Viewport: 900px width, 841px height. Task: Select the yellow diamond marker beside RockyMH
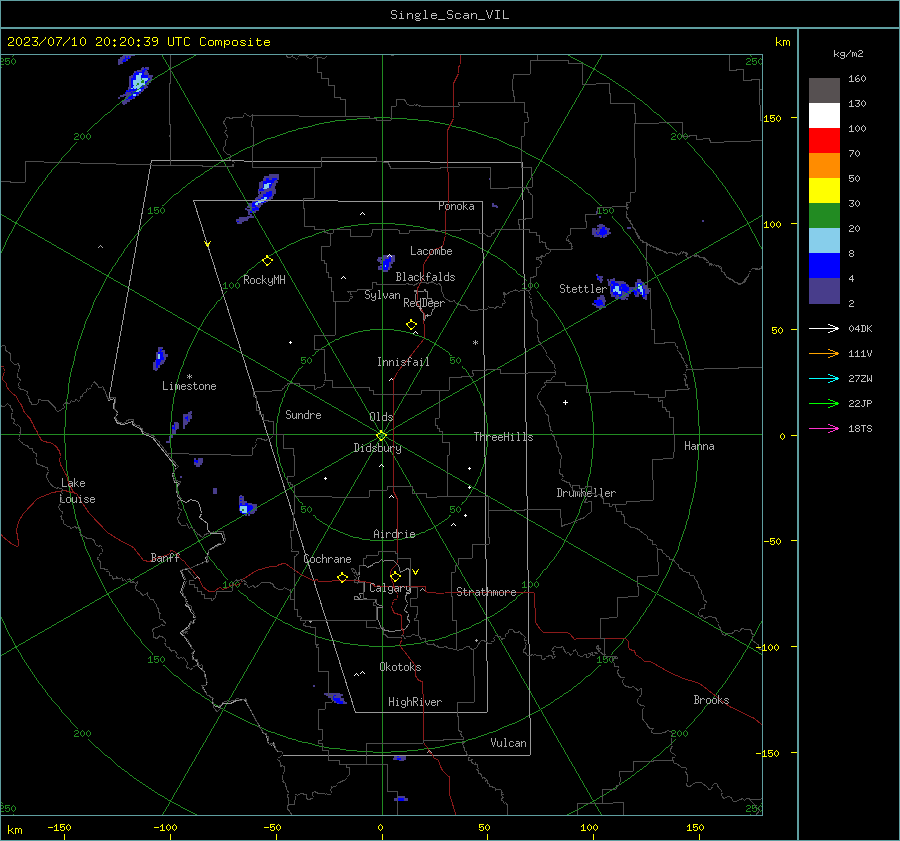click(267, 261)
